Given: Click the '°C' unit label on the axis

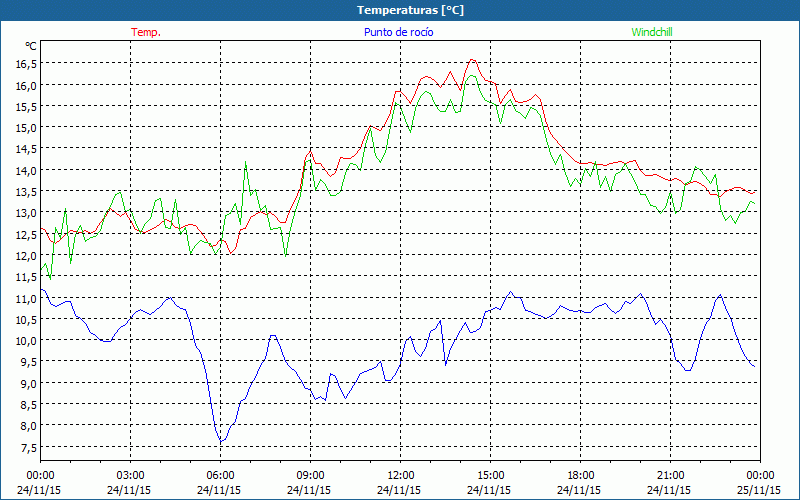Looking at the screenshot, I should point(31,46).
